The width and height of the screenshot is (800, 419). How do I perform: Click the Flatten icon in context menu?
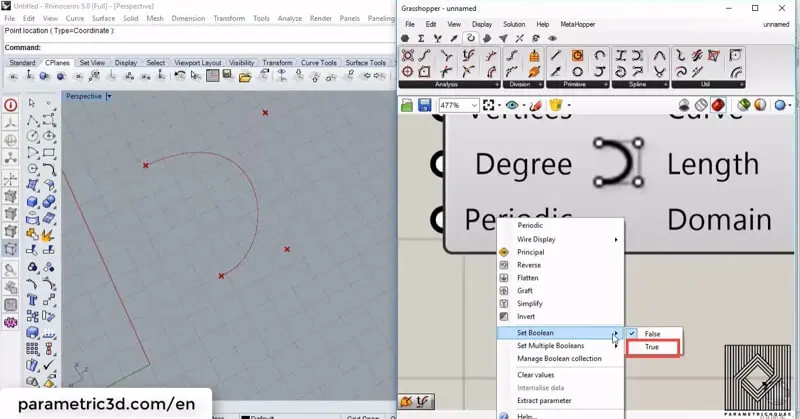pyautogui.click(x=504, y=278)
